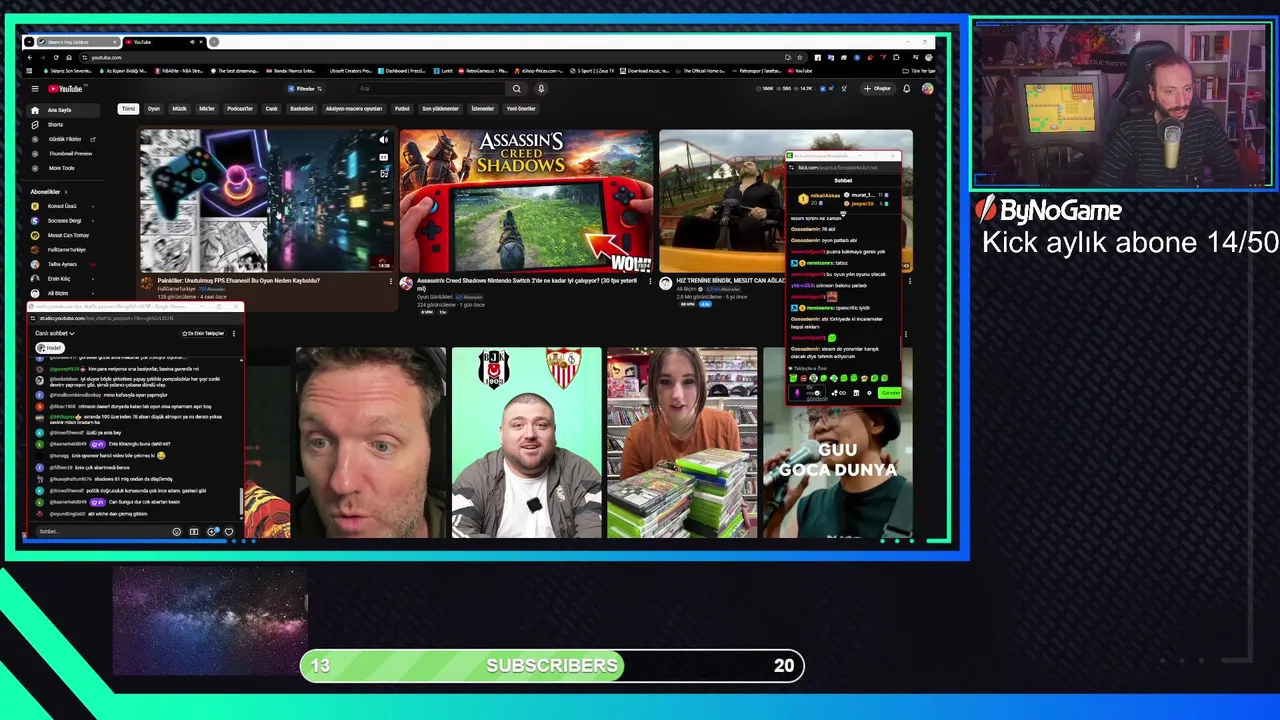
Task: Click the heart reaction icon in chat
Action: (229, 532)
